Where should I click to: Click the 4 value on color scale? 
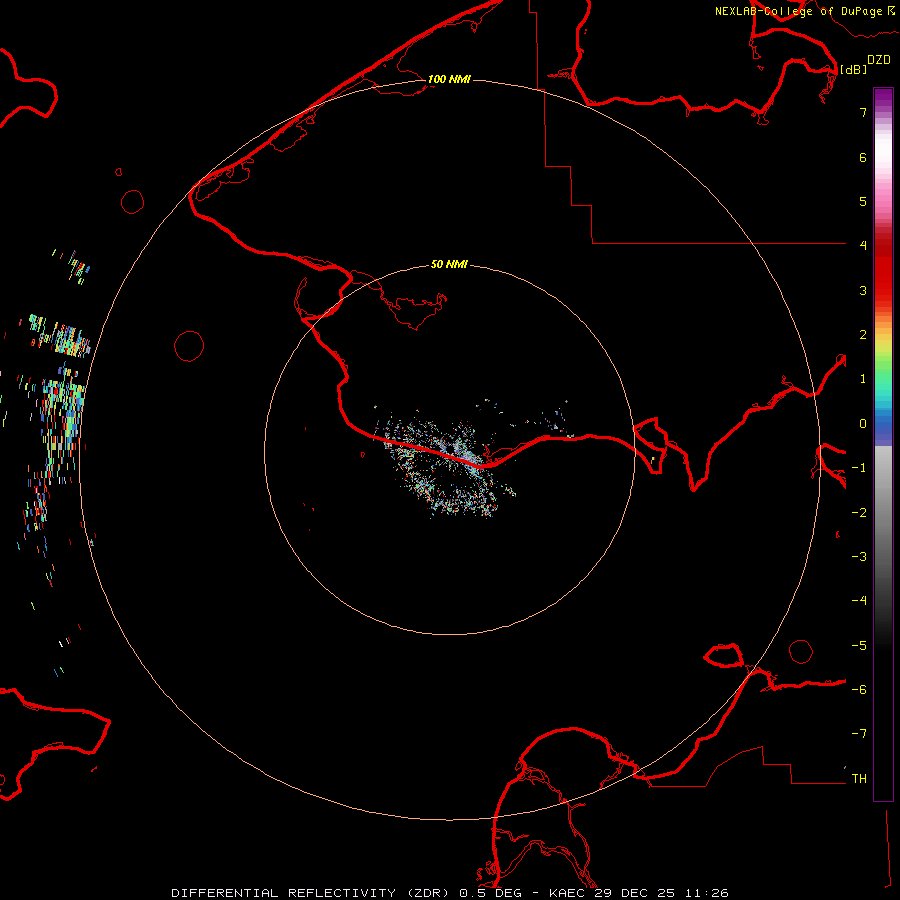[x=863, y=246]
